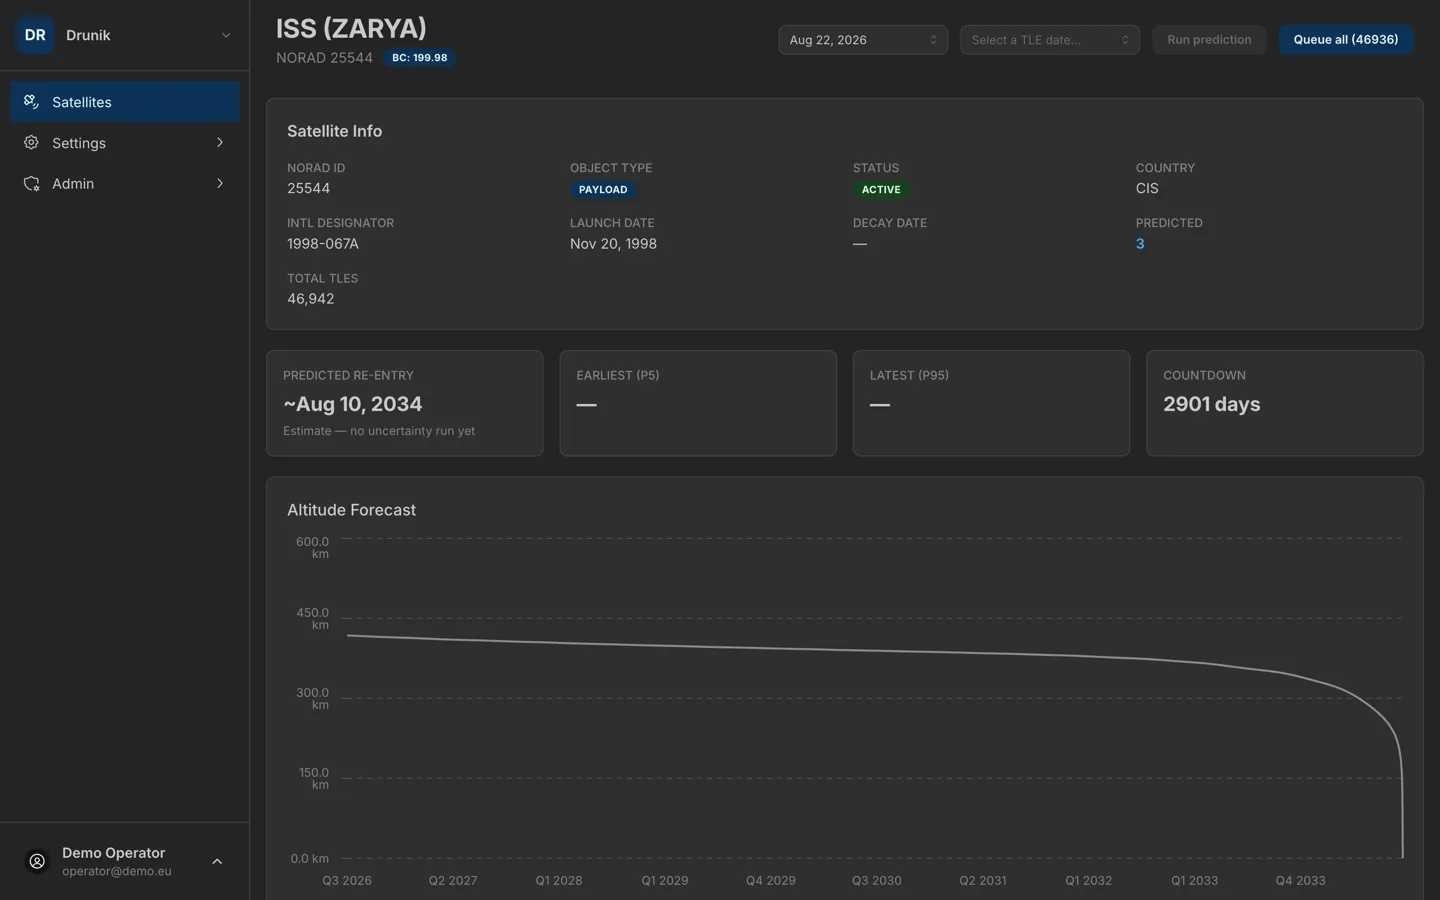Click the Estimate — no uncertainty run yet note
This screenshot has width=1440, height=900.
pos(379,431)
